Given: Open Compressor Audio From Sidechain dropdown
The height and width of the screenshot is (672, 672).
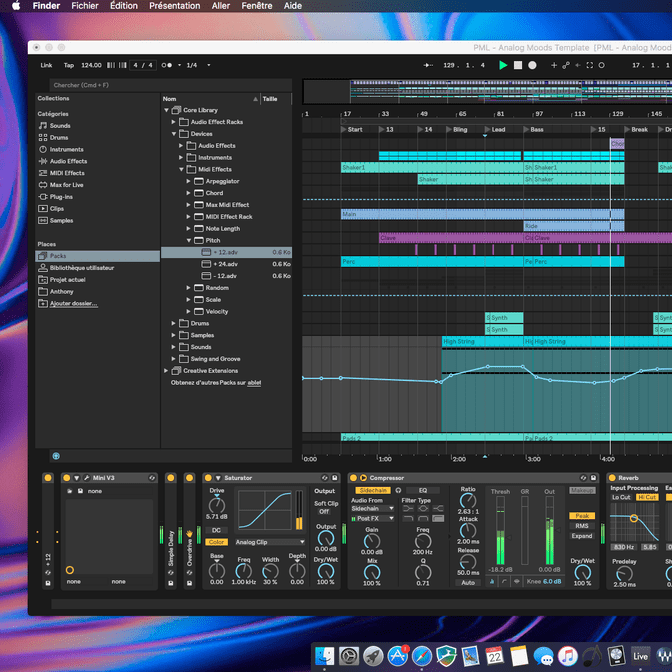Looking at the screenshot, I should click(x=372, y=509).
